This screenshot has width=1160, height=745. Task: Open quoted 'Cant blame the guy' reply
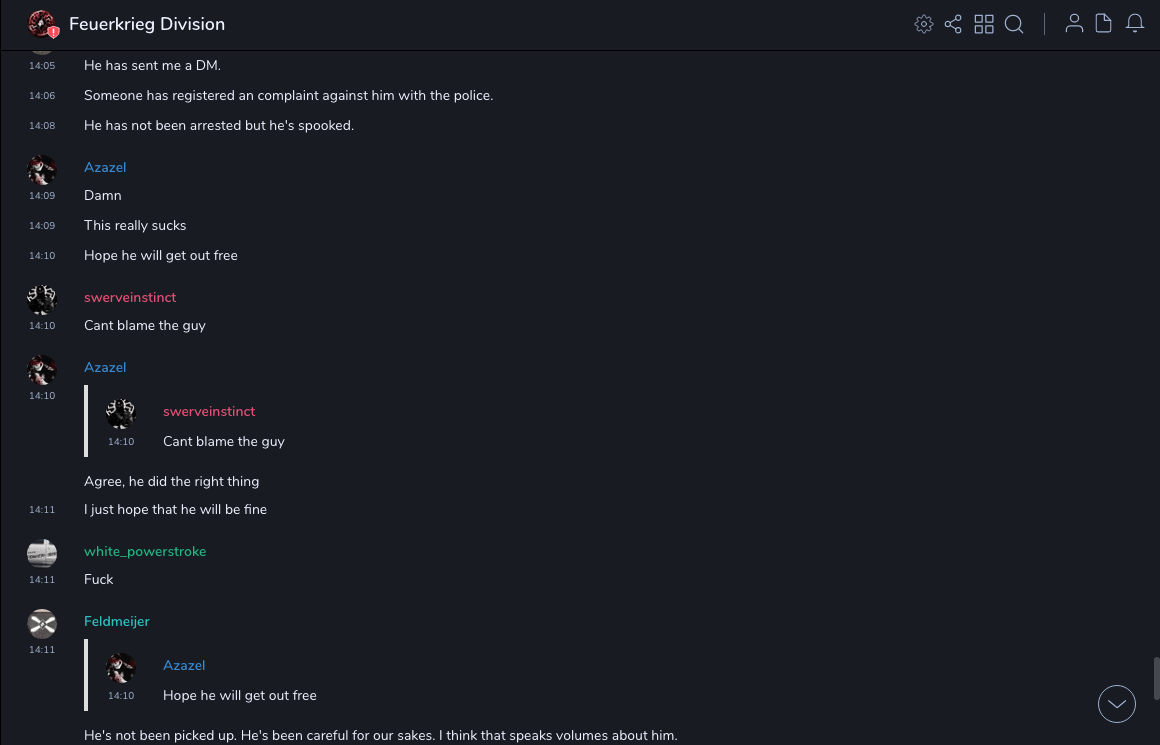[224, 441]
